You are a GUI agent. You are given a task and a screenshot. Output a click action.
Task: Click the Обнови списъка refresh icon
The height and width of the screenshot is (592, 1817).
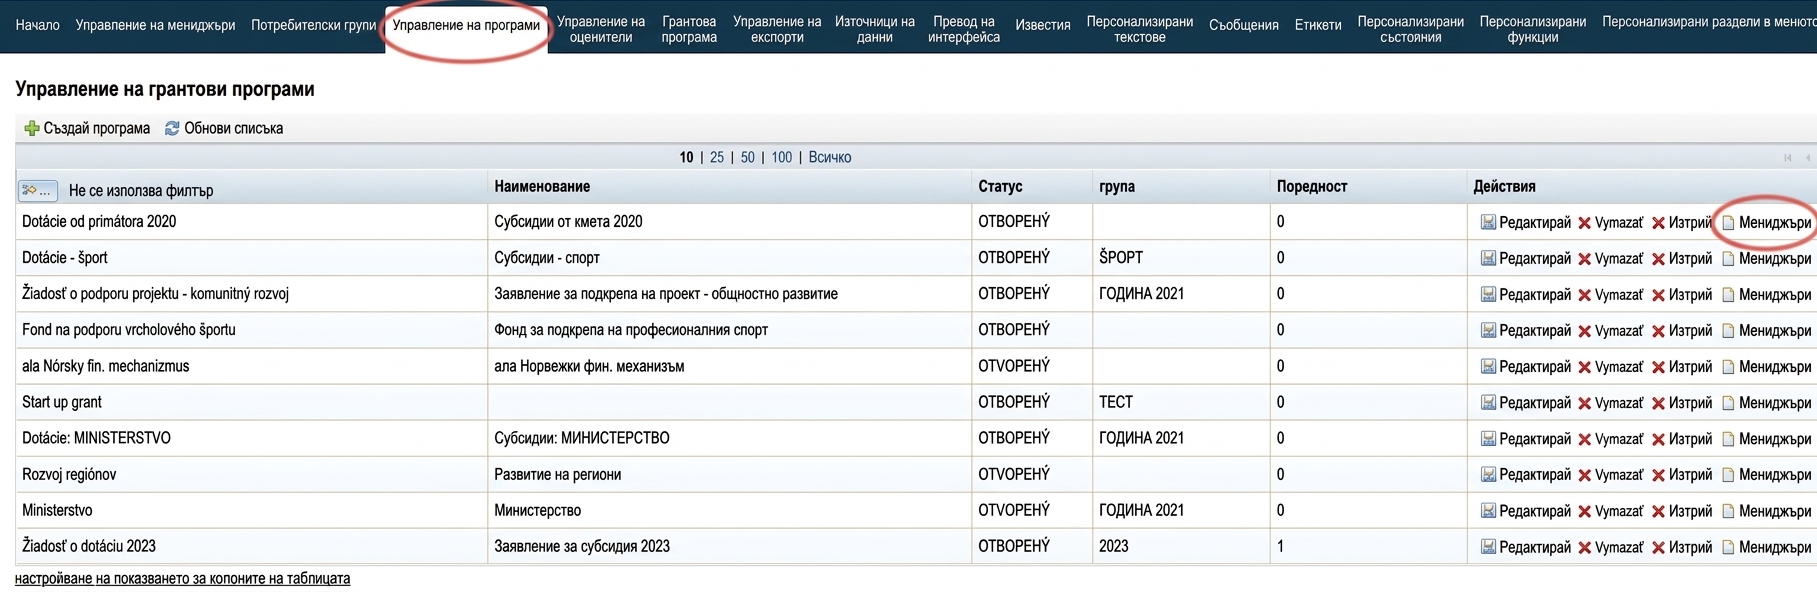click(172, 128)
